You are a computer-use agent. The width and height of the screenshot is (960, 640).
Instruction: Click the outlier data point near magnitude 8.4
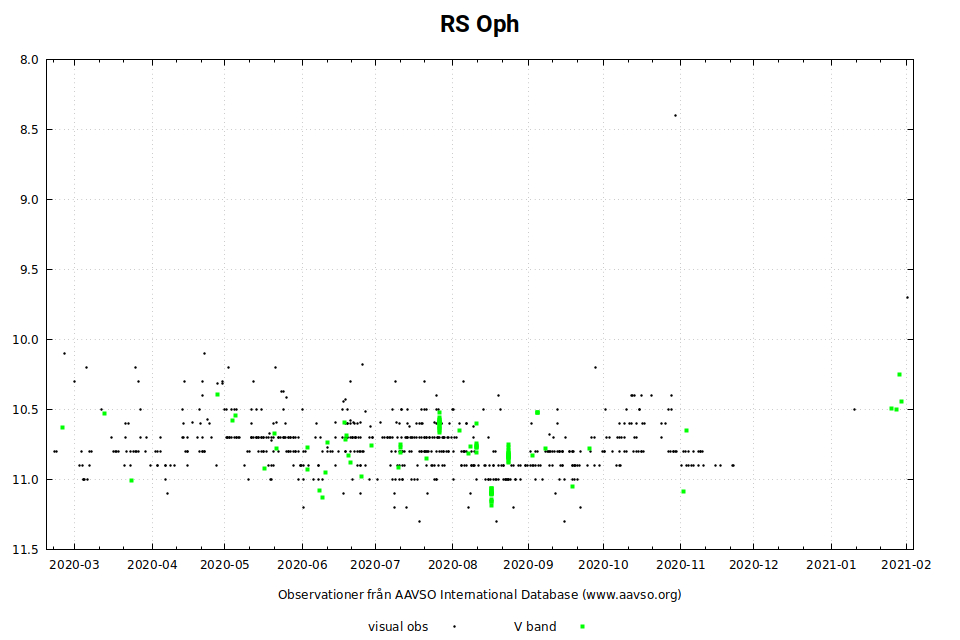(x=675, y=115)
